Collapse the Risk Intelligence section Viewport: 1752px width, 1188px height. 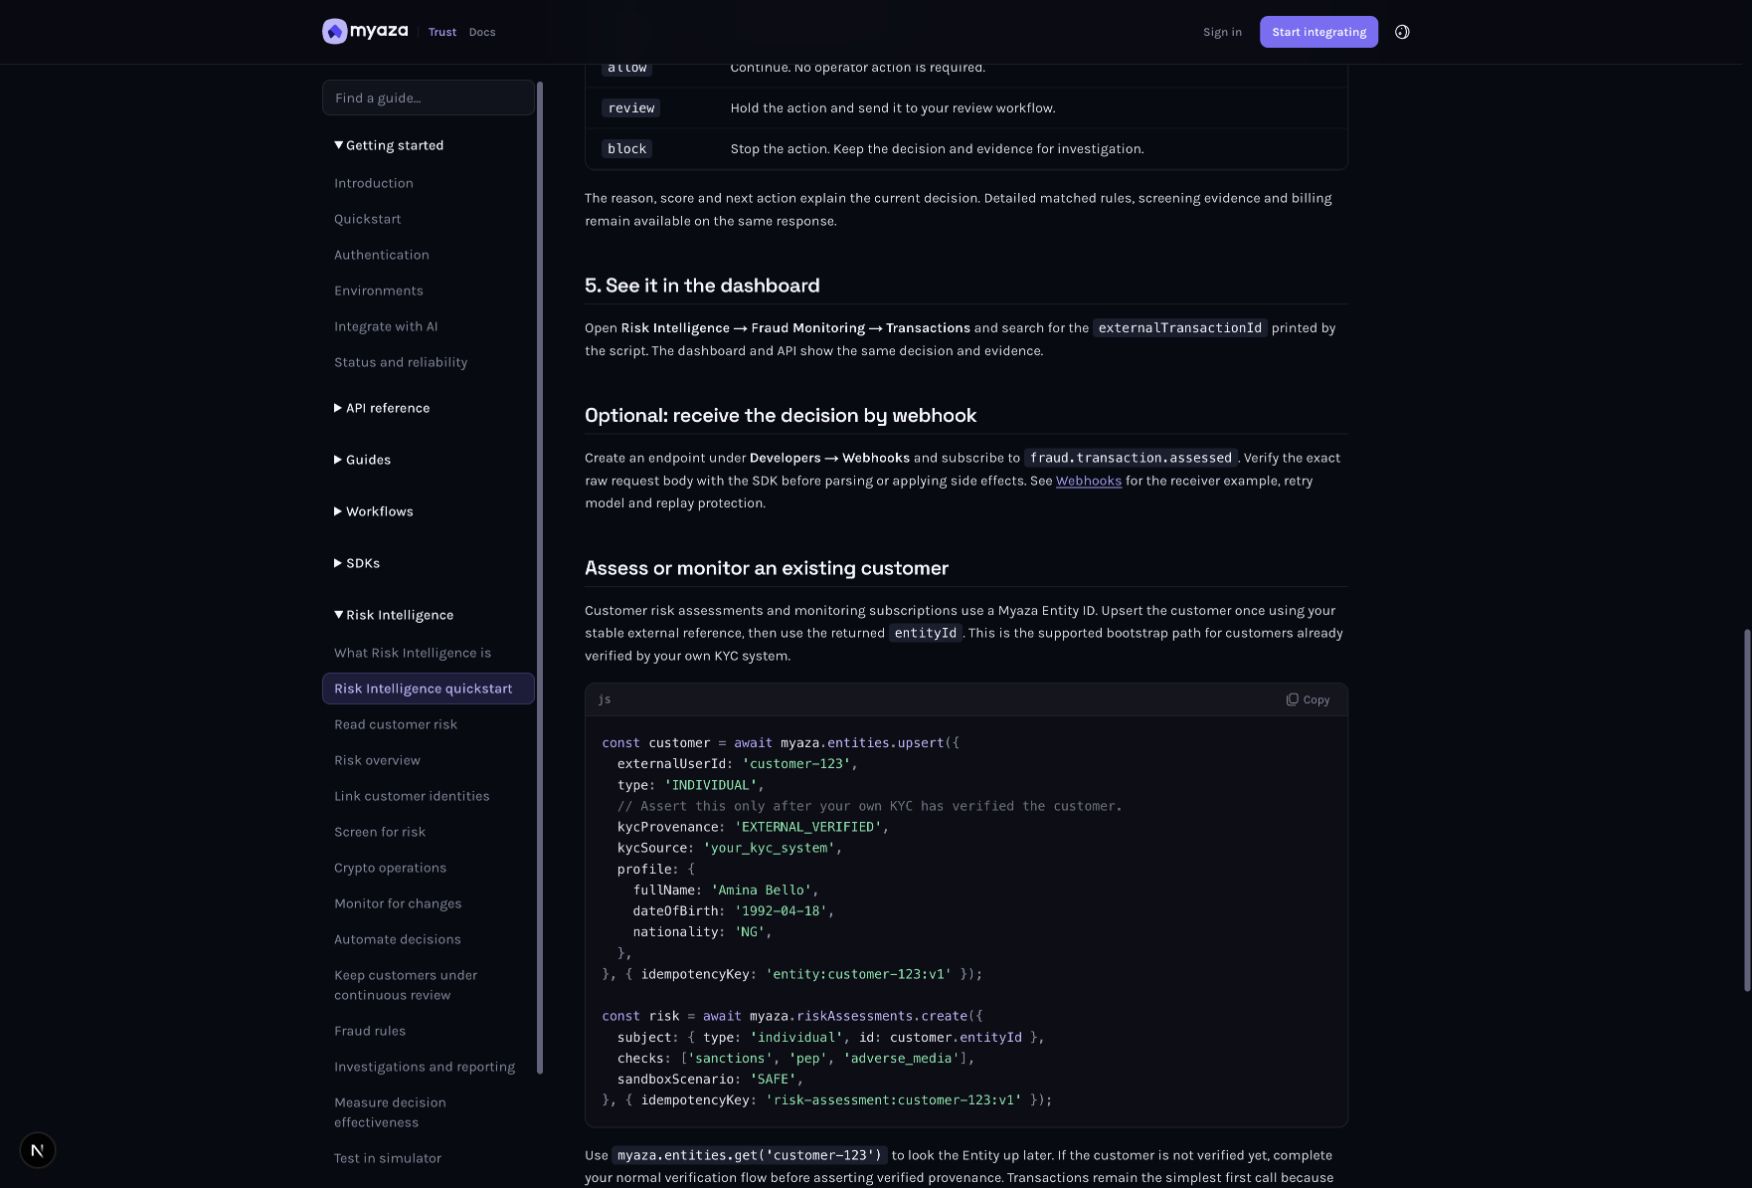point(393,615)
